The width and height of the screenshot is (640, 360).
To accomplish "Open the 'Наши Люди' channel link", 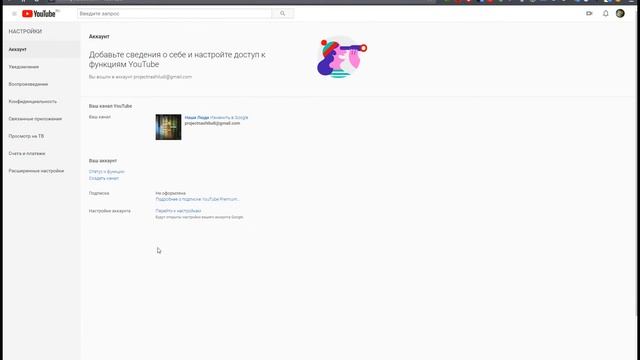I will click(197, 118).
